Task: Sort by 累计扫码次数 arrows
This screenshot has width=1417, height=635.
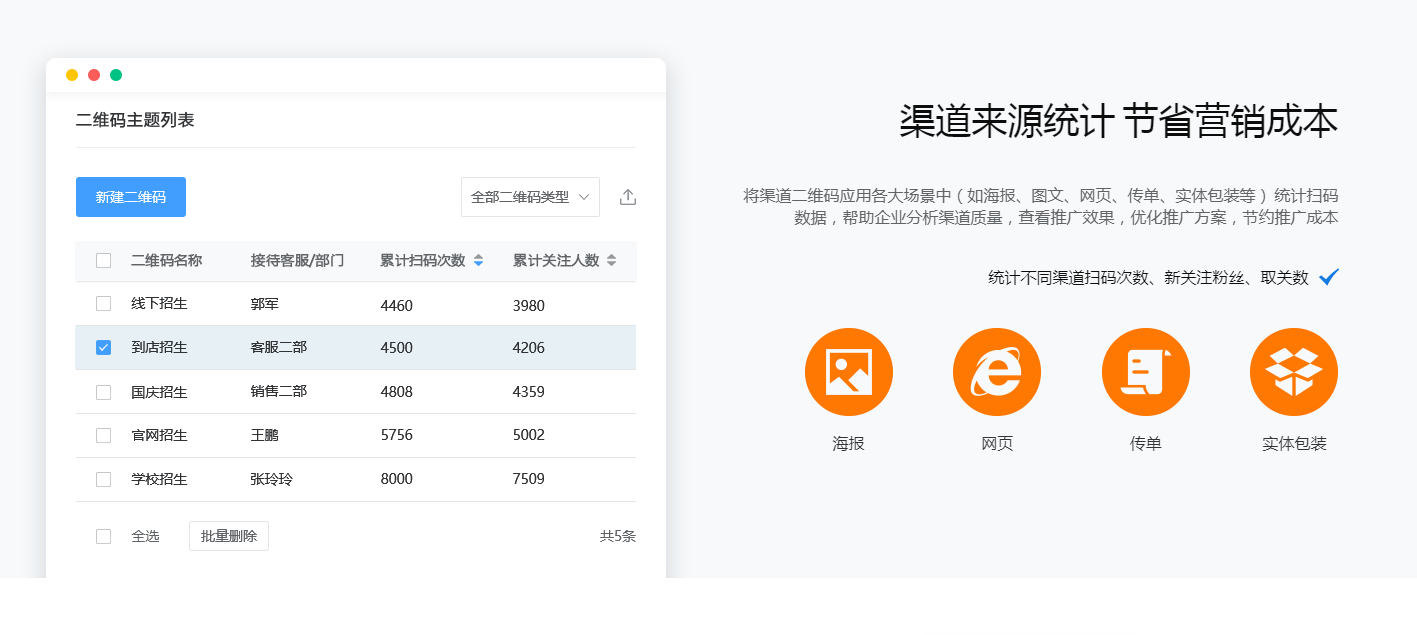Action: point(478,260)
